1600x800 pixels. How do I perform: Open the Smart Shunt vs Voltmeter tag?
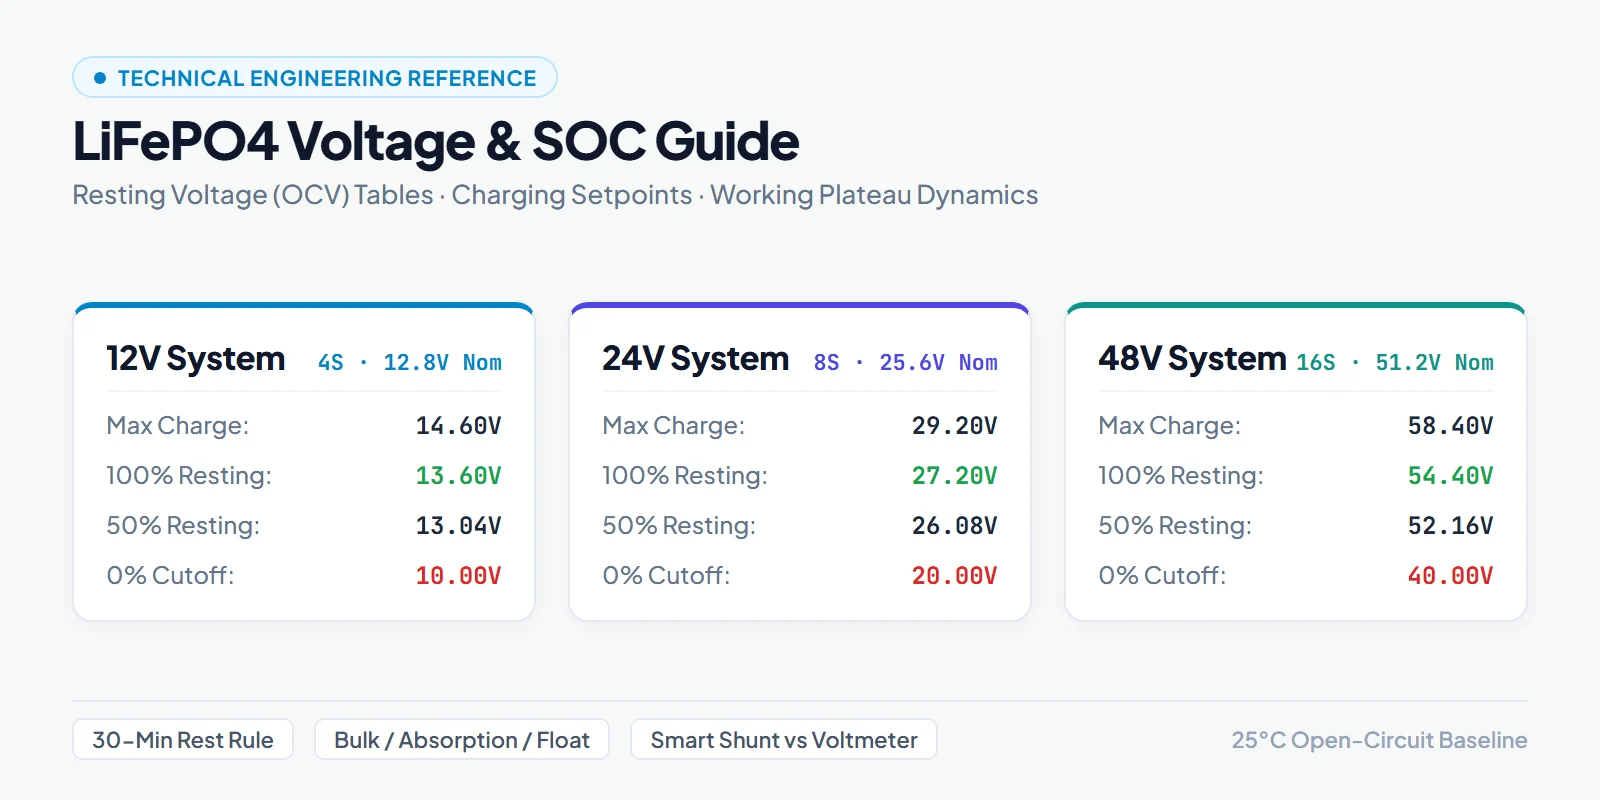pos(784,740)
